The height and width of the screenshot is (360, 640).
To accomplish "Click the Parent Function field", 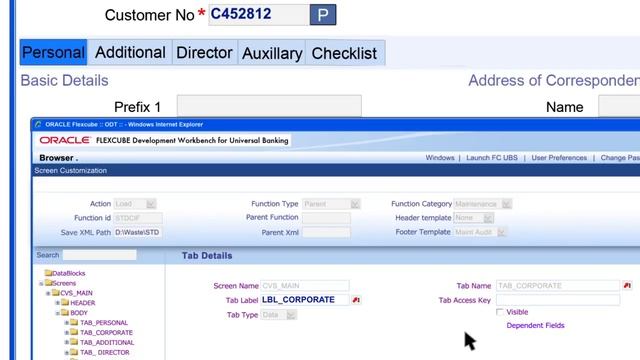I will coord(326,218).
